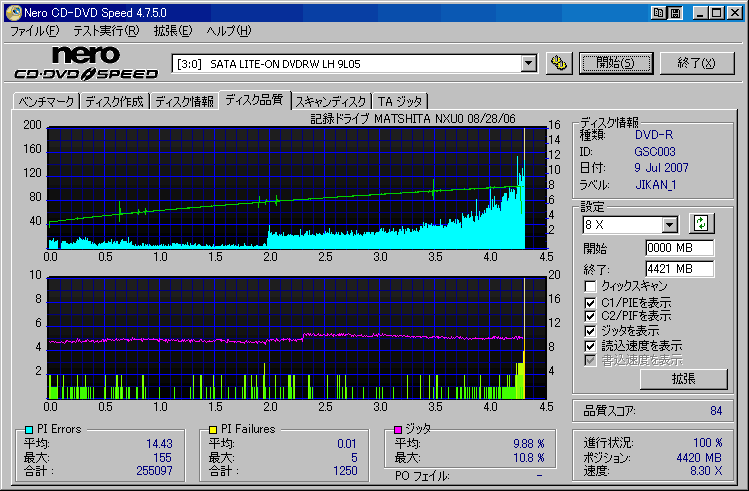The height and width of the screenshot is (491, 749).
Task: Open the ファイル(F) menu
Action: pyautogui.click(x=34, y=31)
